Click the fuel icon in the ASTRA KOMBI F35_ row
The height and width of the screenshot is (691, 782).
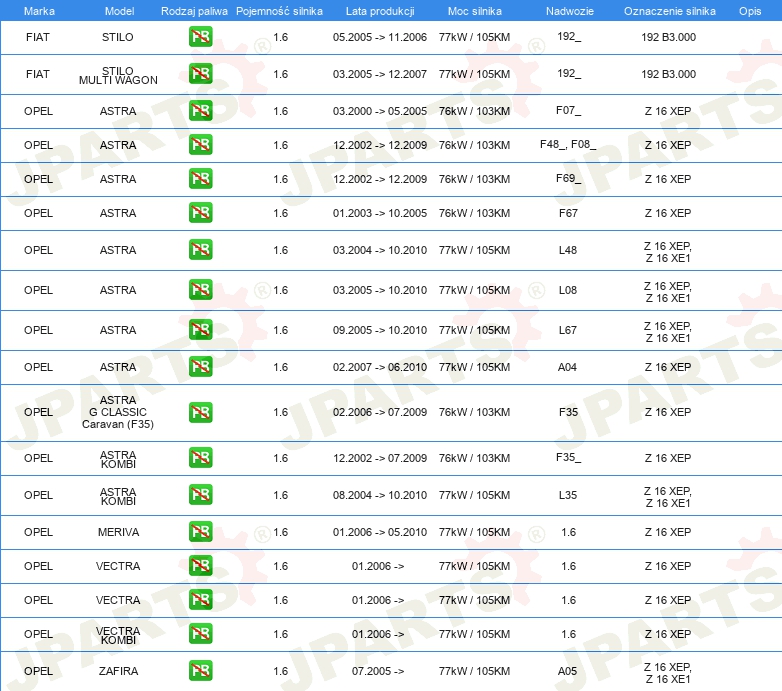[x=200, y=458]
